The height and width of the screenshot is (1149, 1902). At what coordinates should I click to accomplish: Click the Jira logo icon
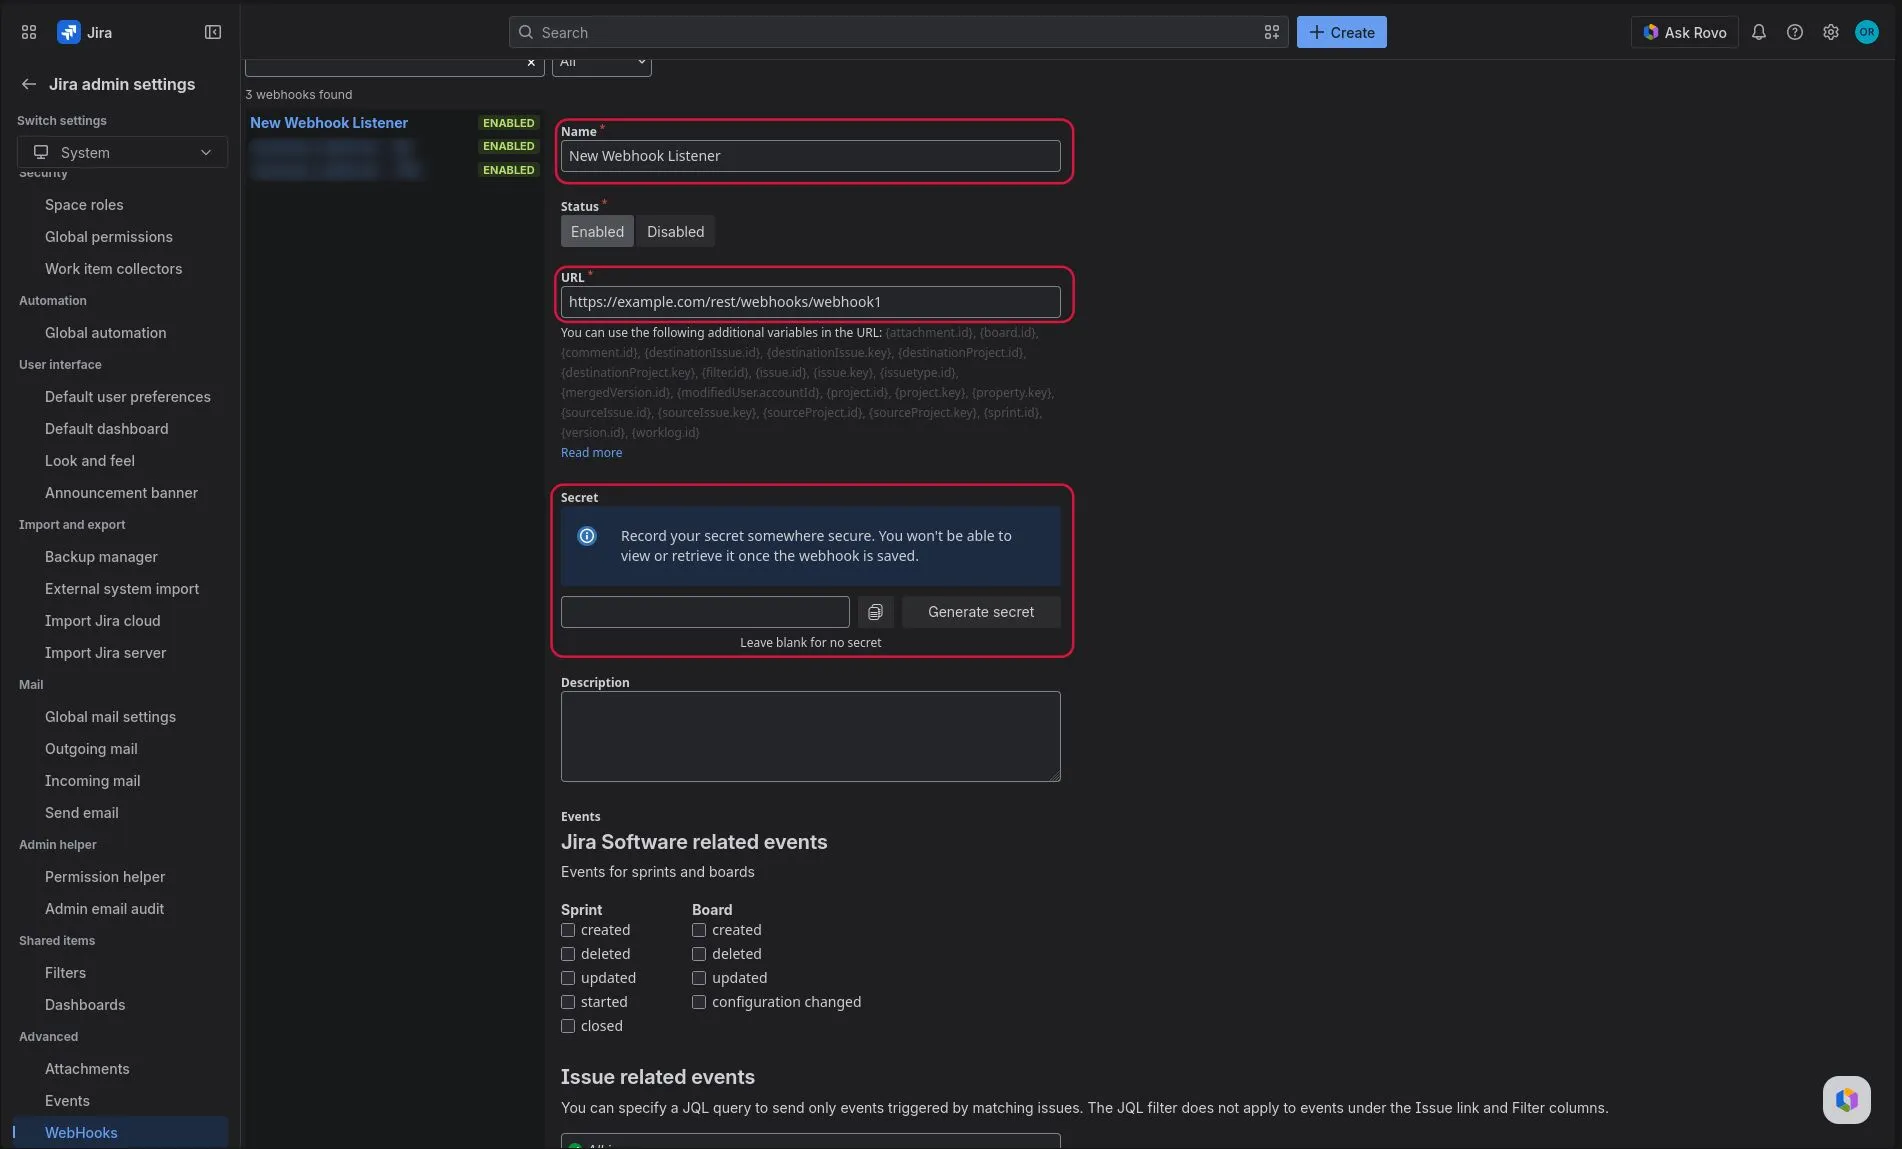(x=68, y=32)
